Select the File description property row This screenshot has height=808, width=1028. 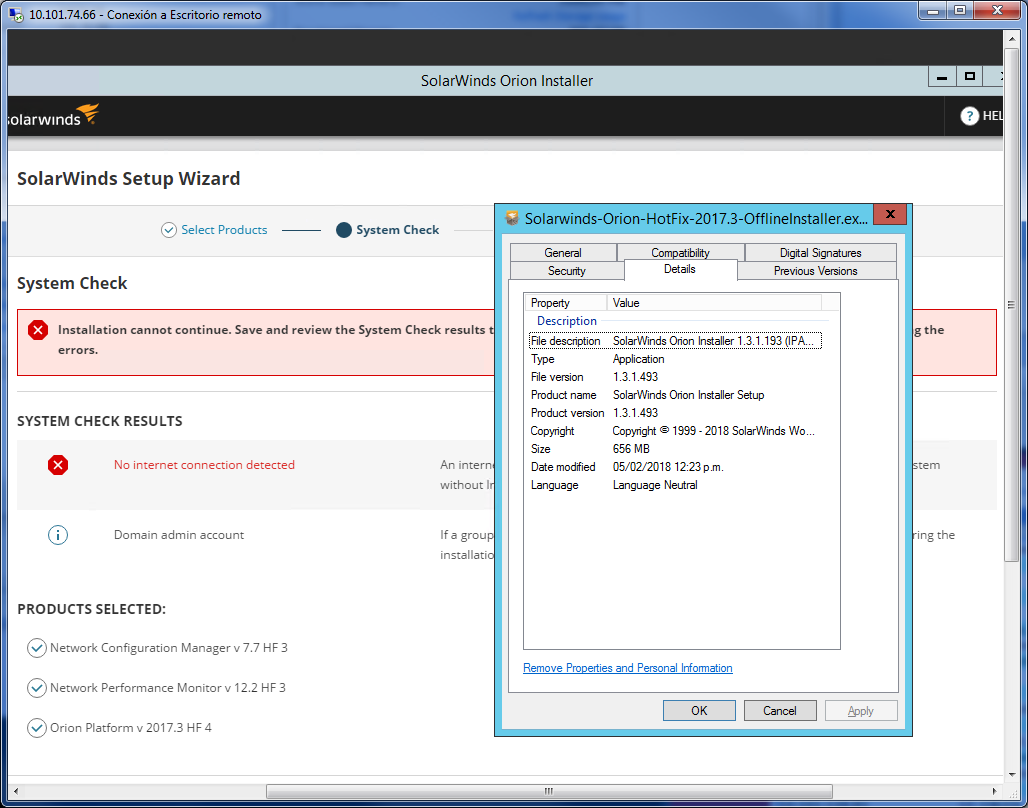coord(675,341)
